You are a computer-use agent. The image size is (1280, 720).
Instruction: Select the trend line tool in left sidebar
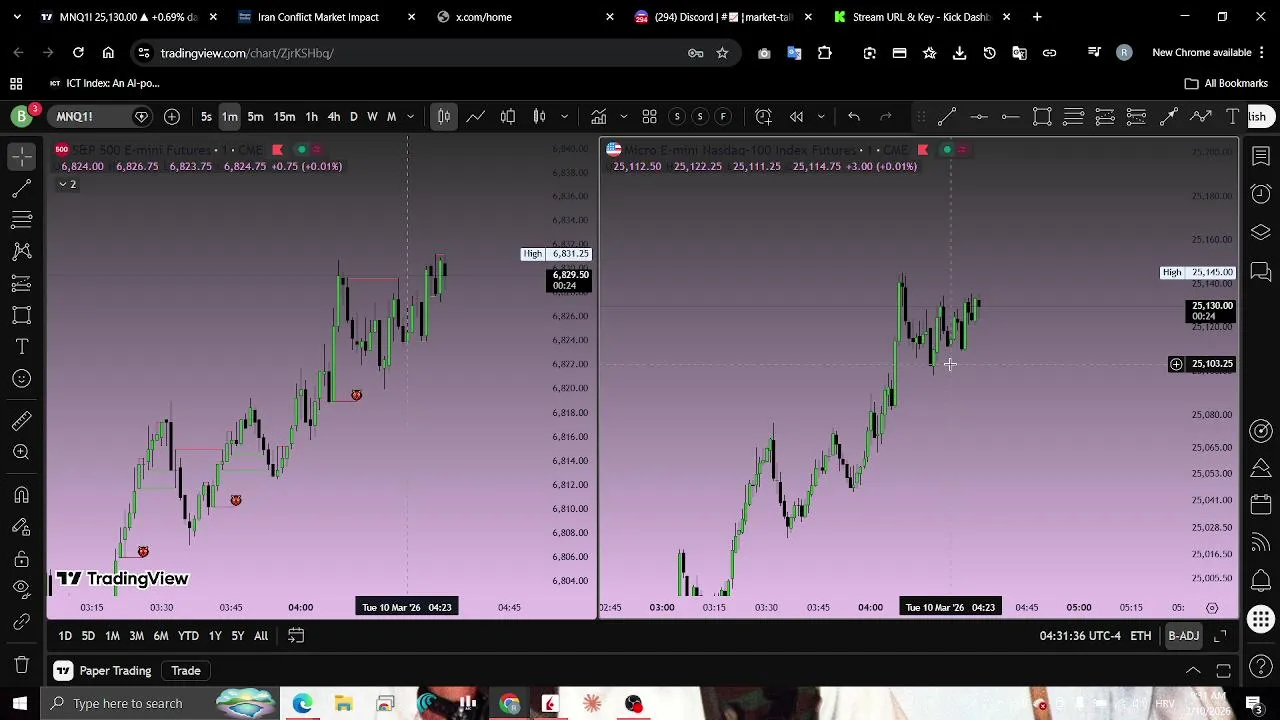(x=22, y=188)
